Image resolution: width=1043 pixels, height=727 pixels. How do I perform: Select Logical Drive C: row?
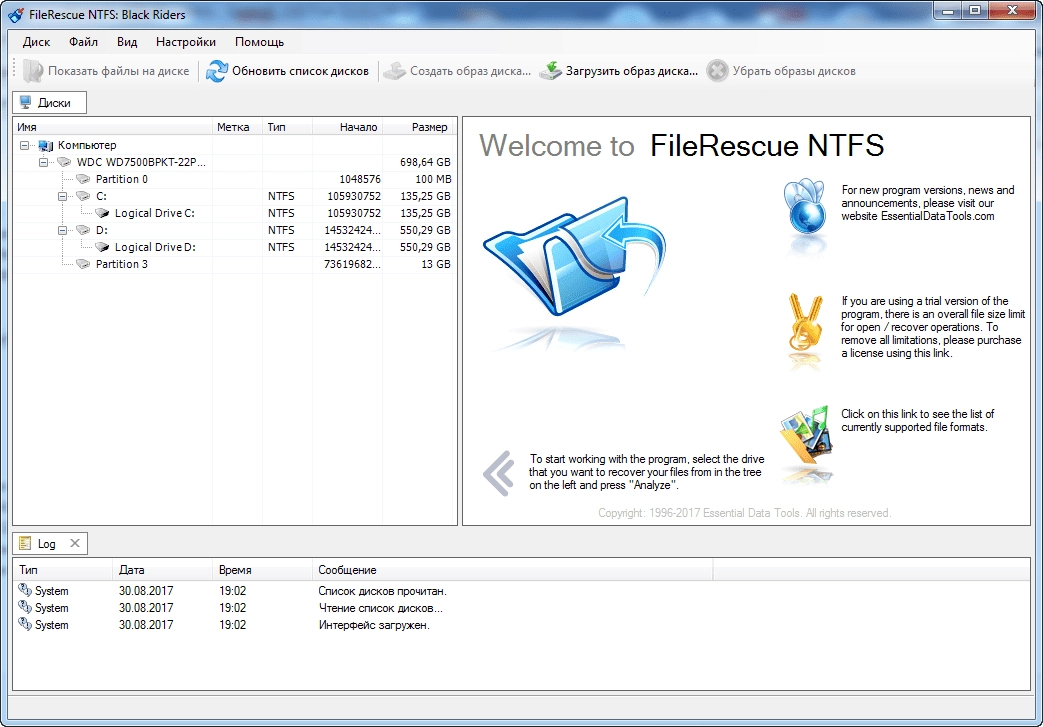234,213
